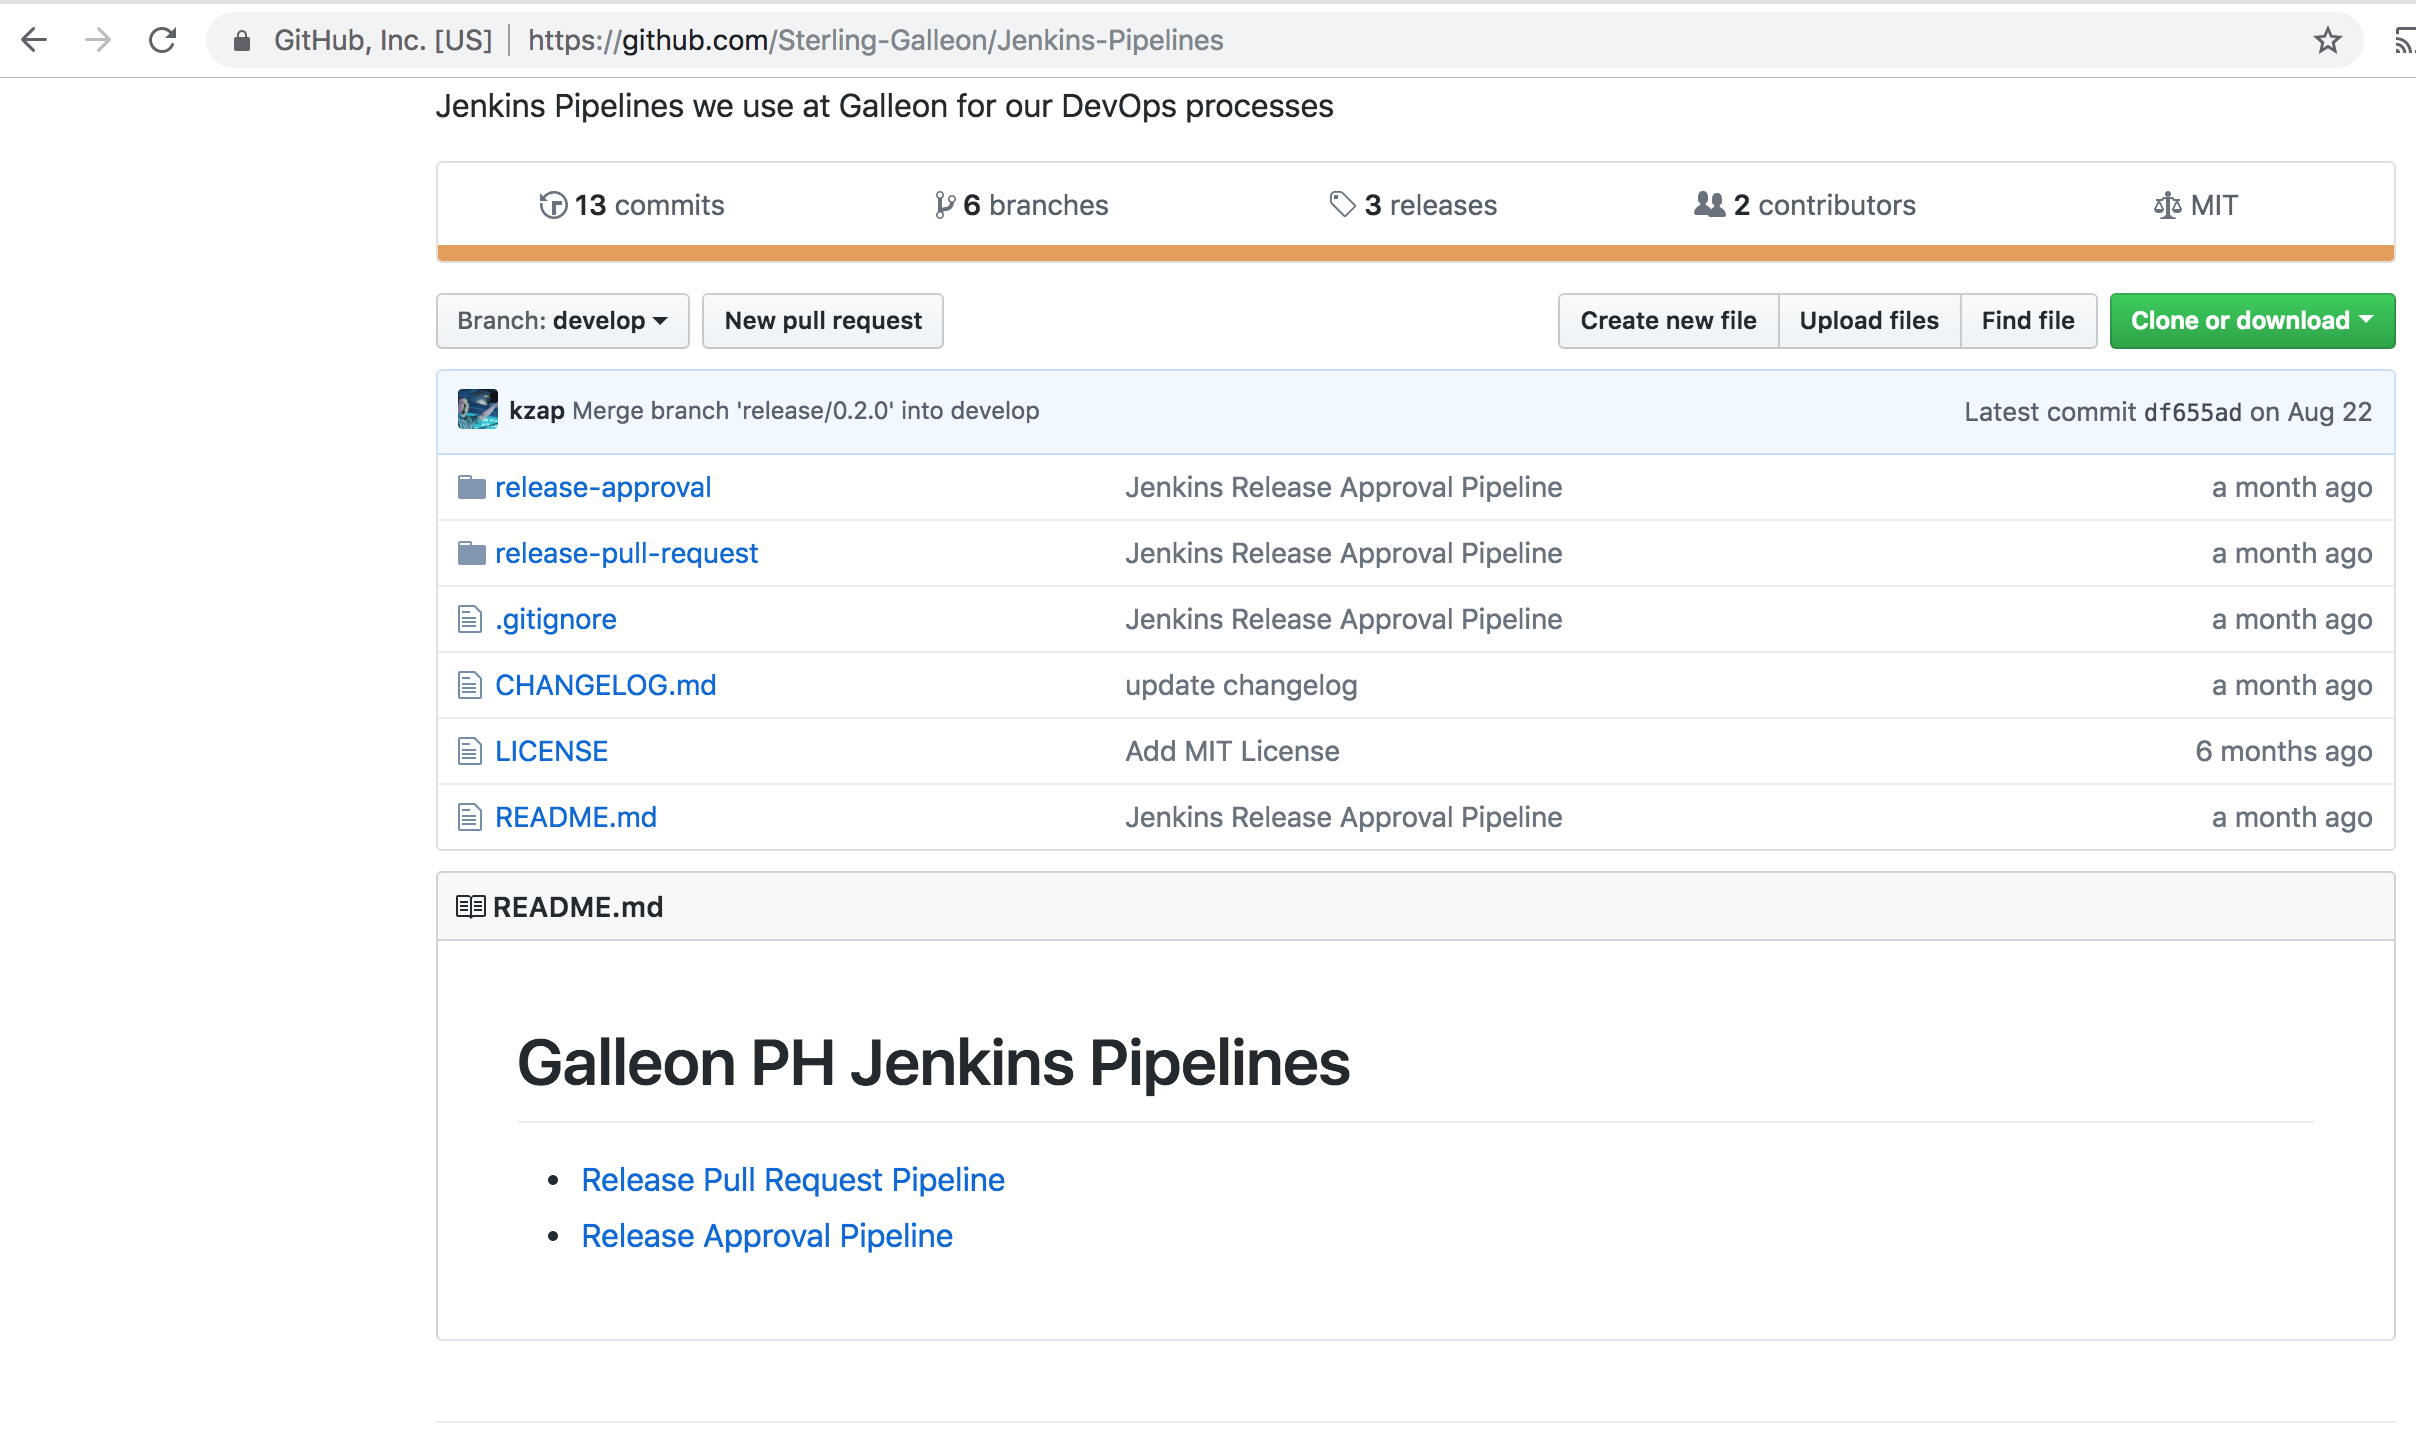Click kzap's avatar thumbnail

pos(478,410)
